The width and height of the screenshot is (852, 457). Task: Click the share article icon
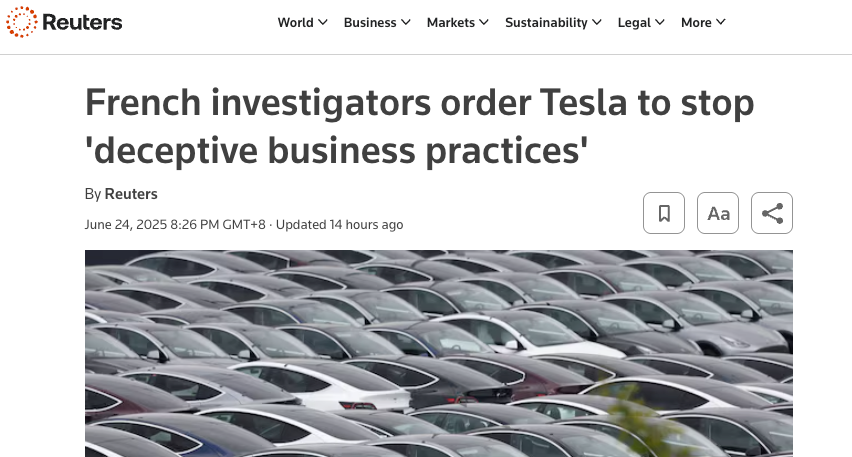click(772, 213)
